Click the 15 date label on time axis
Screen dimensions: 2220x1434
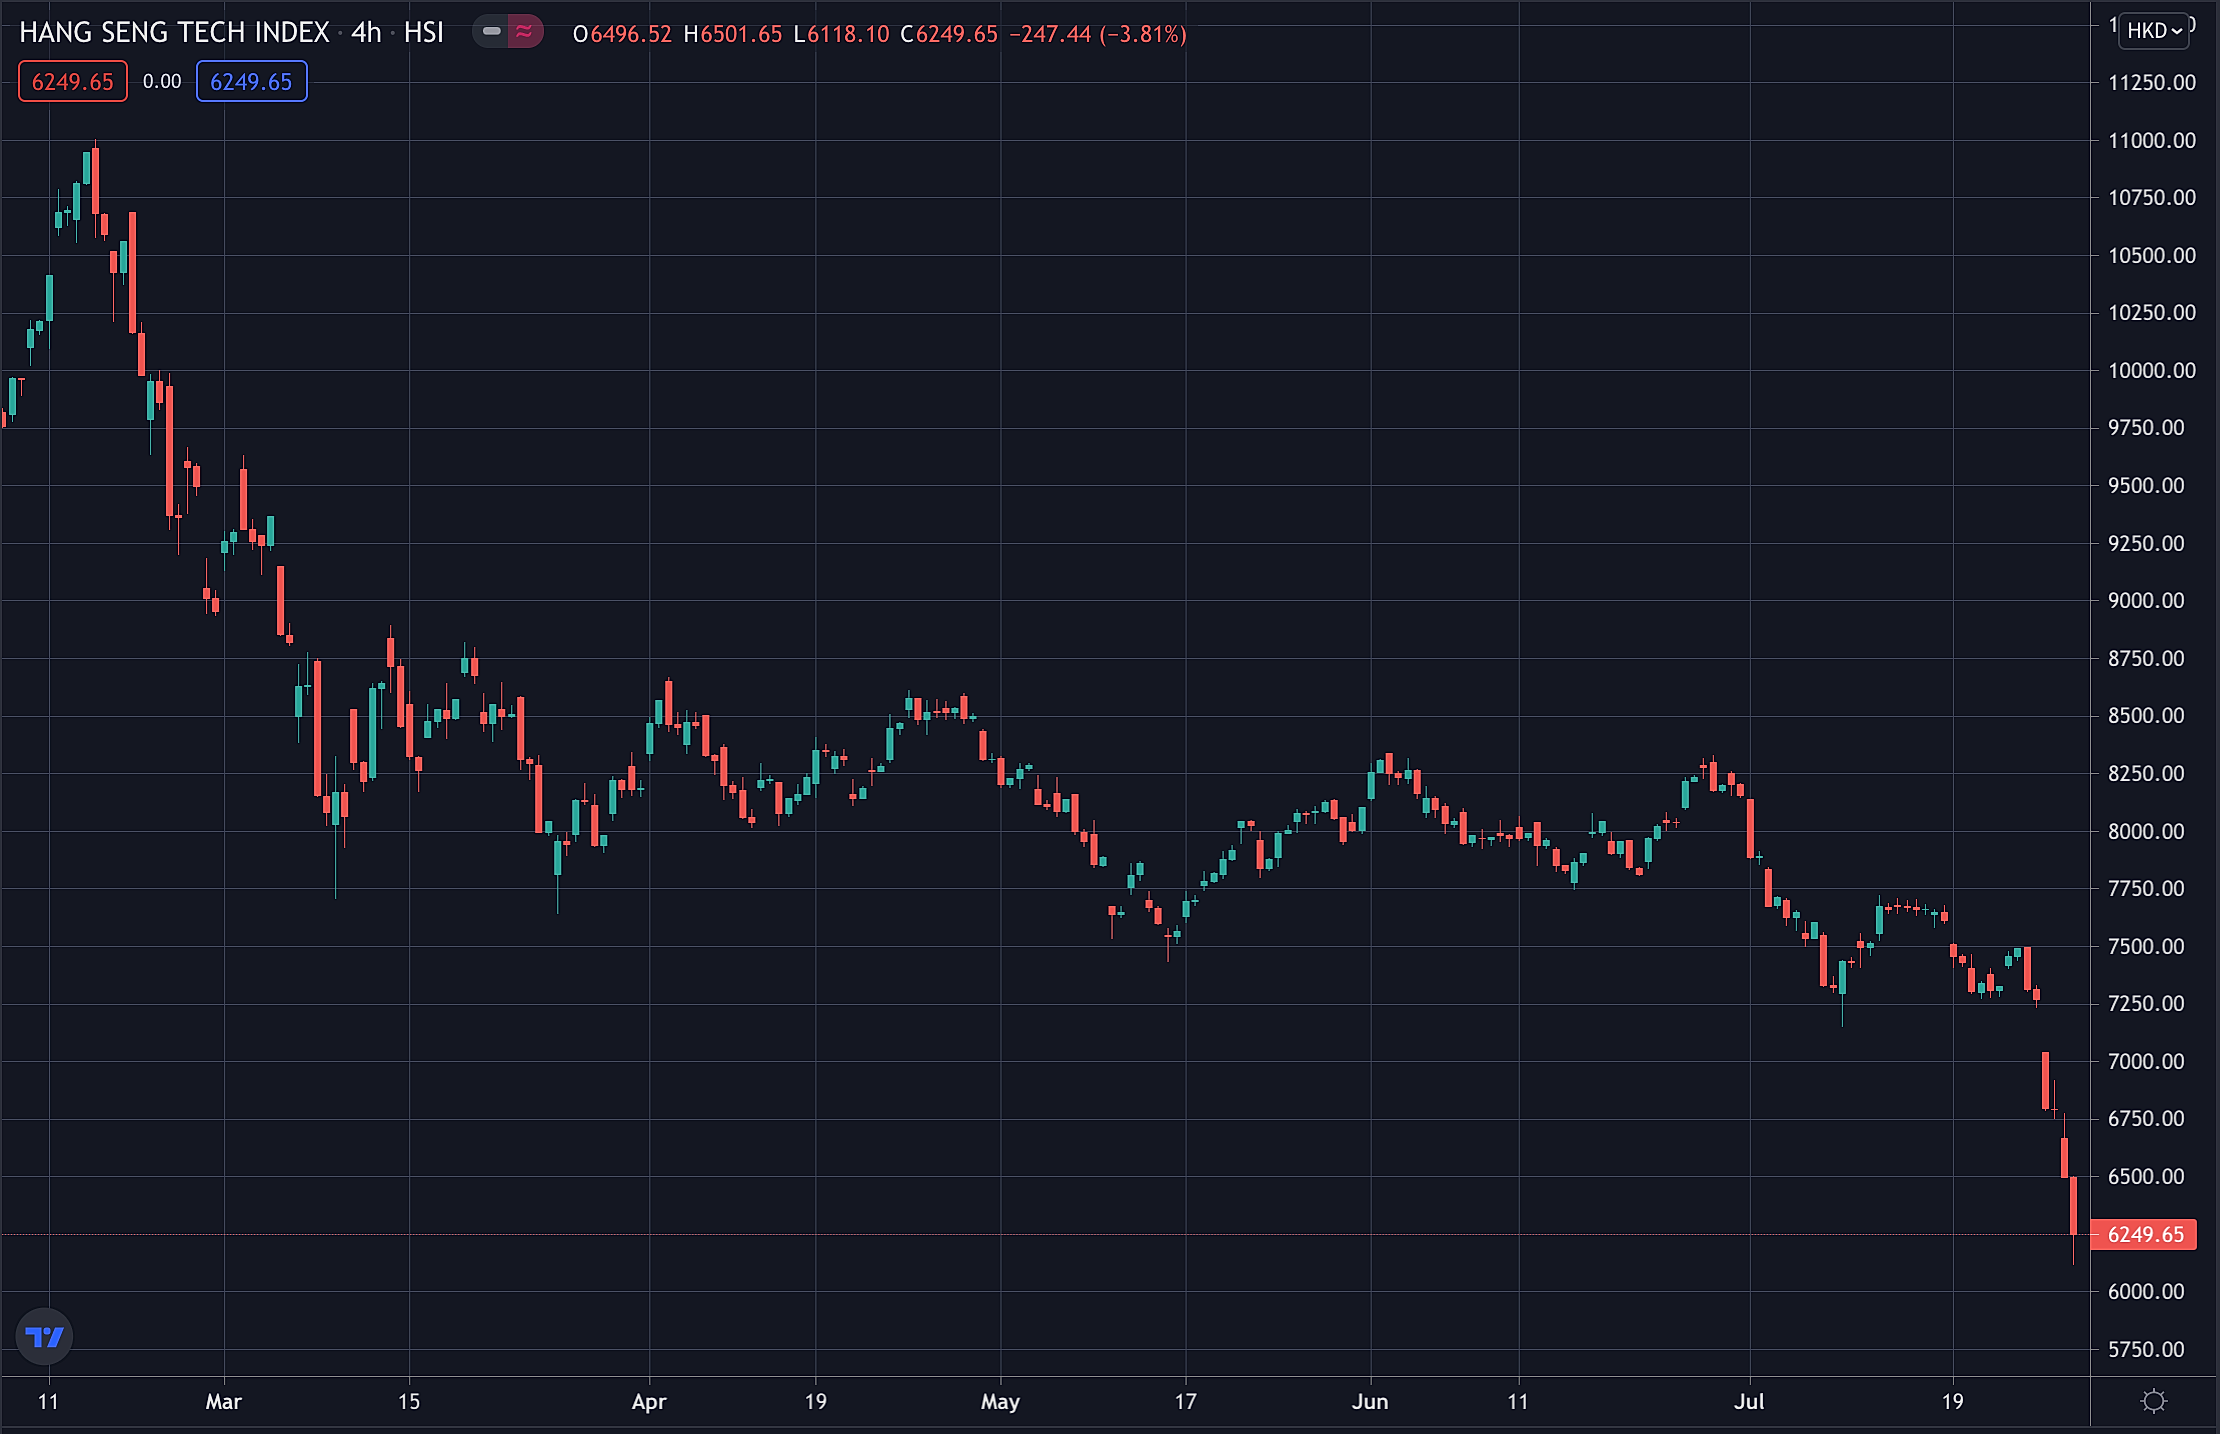pos(409,1401)
